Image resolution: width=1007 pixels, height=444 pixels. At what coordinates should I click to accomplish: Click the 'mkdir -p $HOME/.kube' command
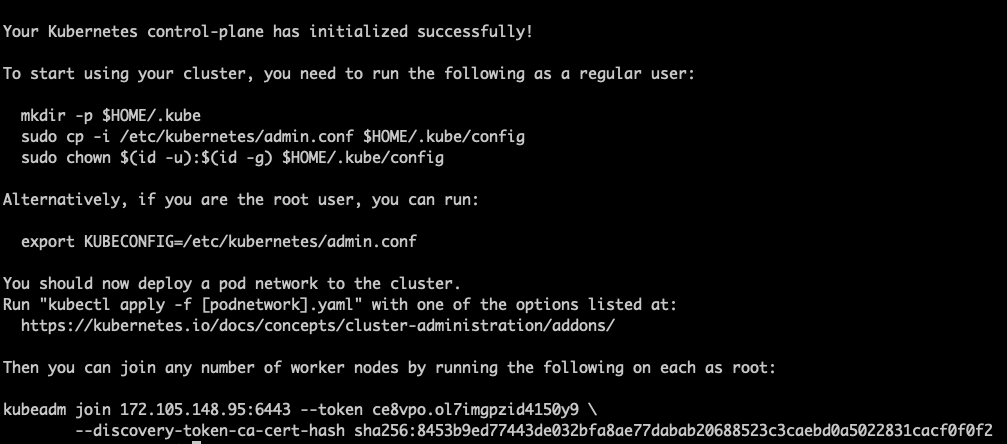click(x=100, y=115)
